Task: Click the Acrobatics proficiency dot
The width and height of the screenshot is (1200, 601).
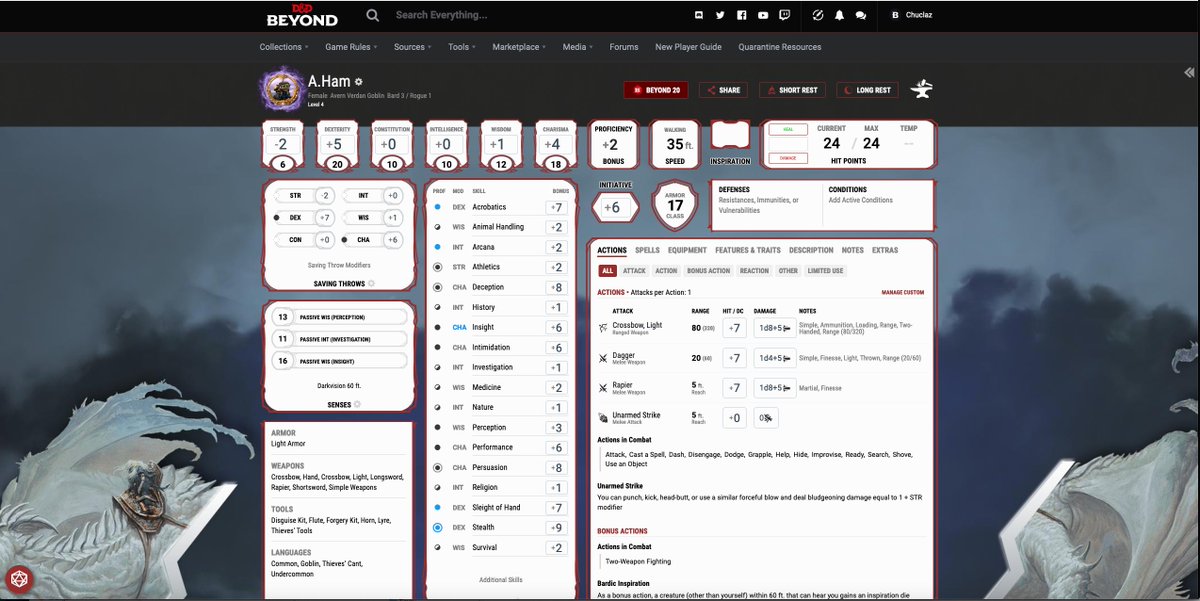Action: (x=437, y=207)
